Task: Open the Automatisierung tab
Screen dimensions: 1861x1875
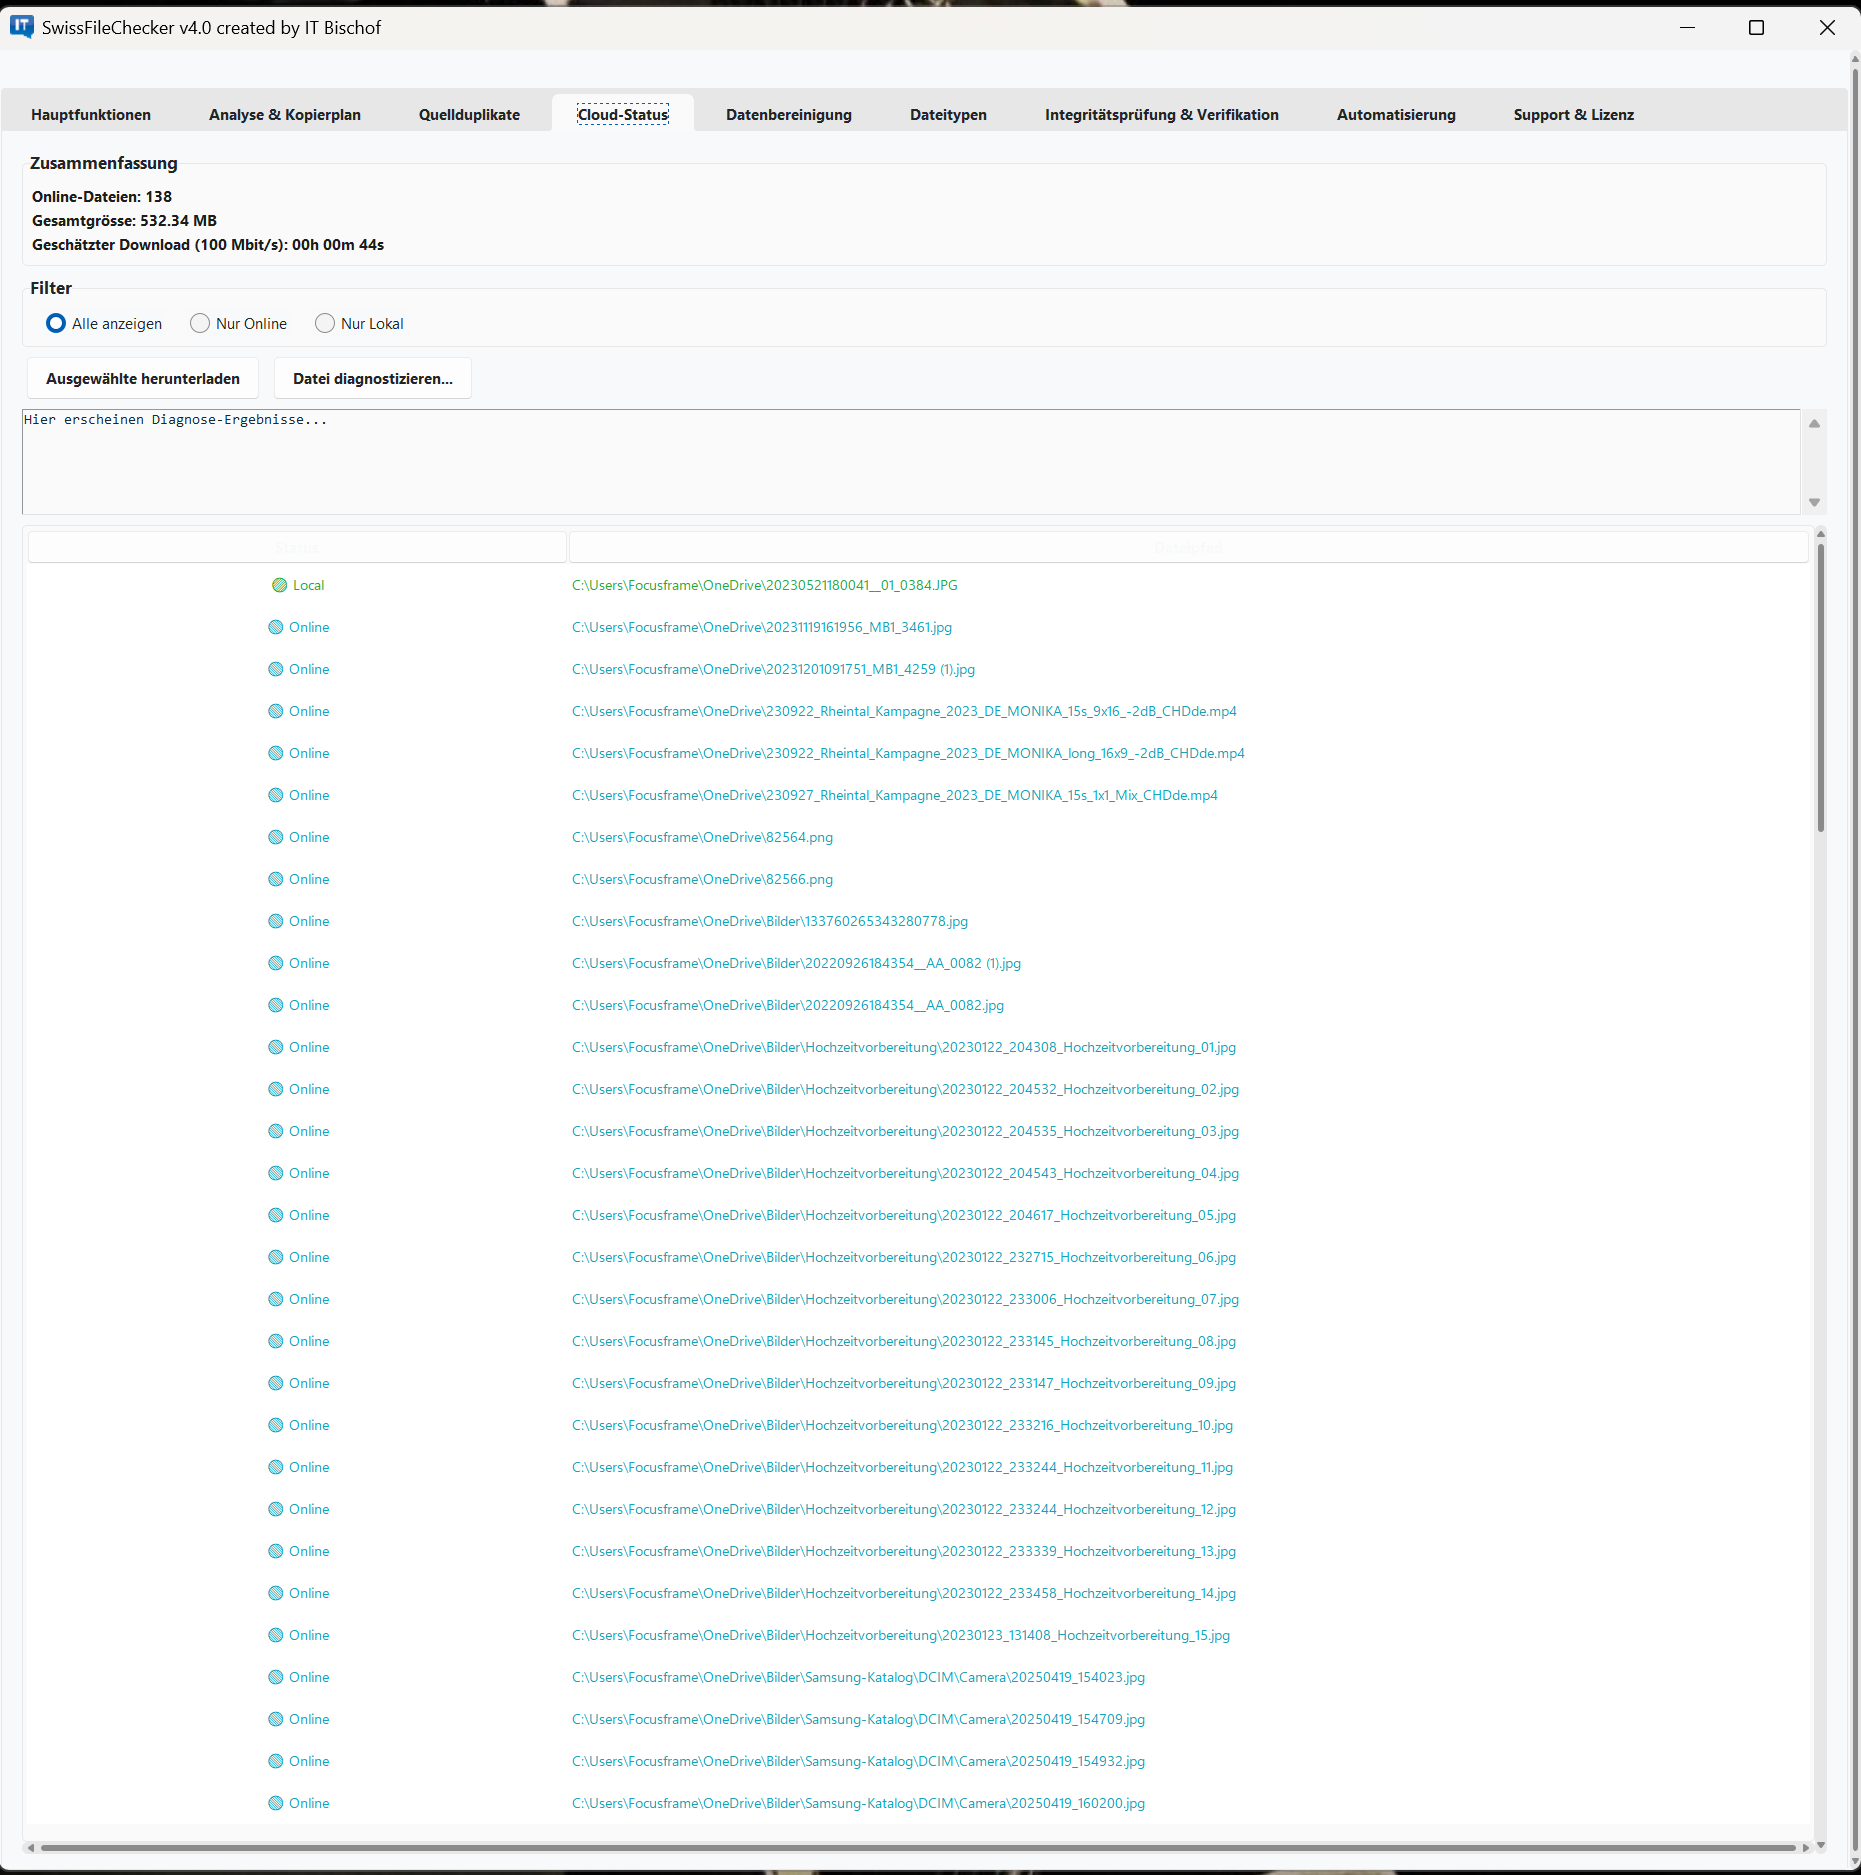Action: tap(1396, 114)
